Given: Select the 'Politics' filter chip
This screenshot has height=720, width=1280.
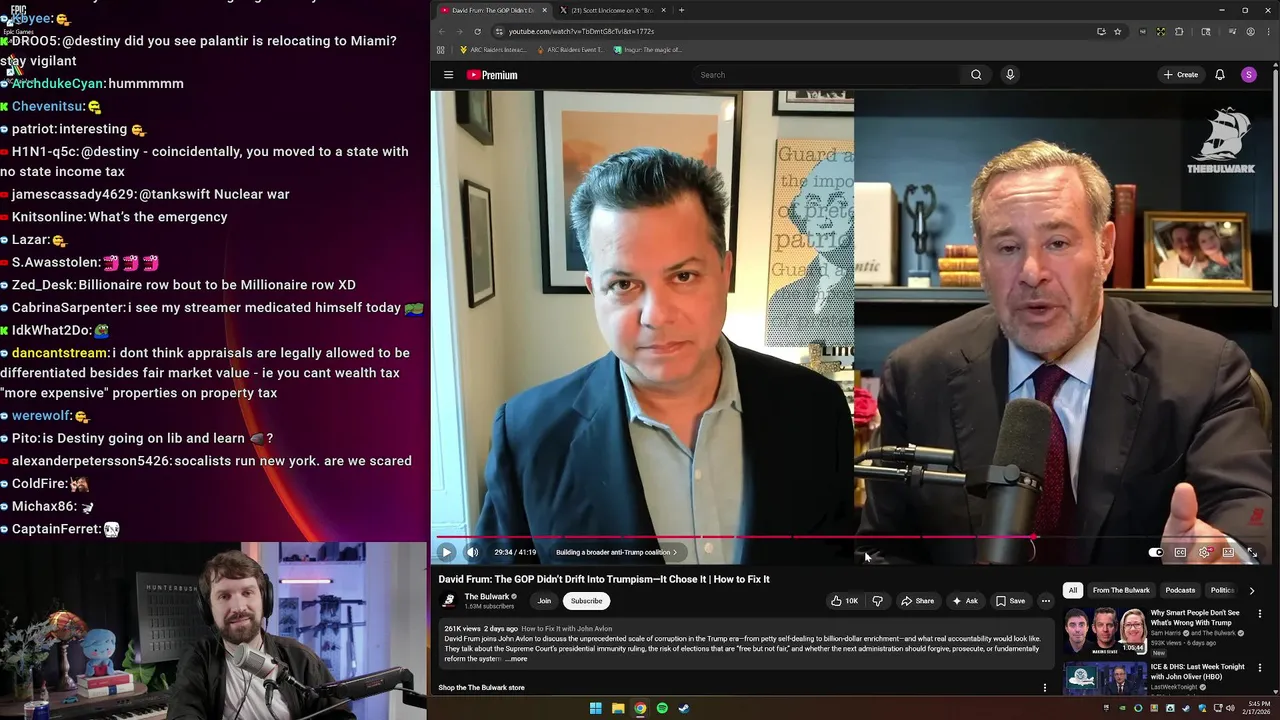Looking at the screenshot, I should (x=1222, y=590).
